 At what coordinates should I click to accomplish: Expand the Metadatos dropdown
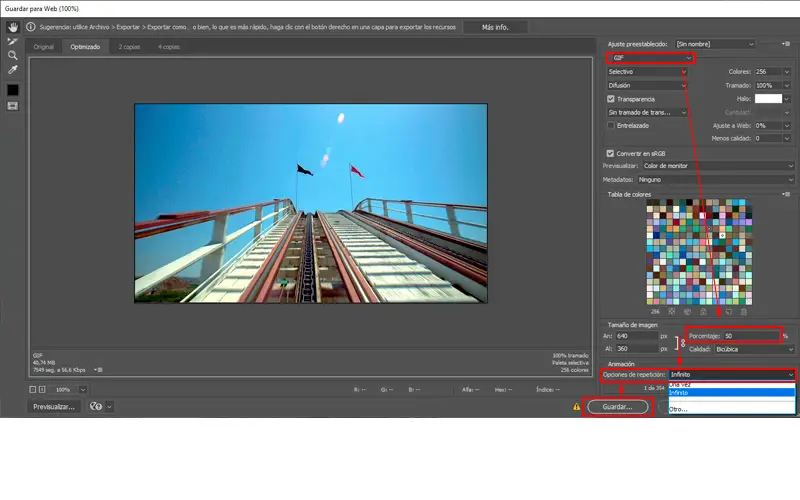[x=717, y=178]
